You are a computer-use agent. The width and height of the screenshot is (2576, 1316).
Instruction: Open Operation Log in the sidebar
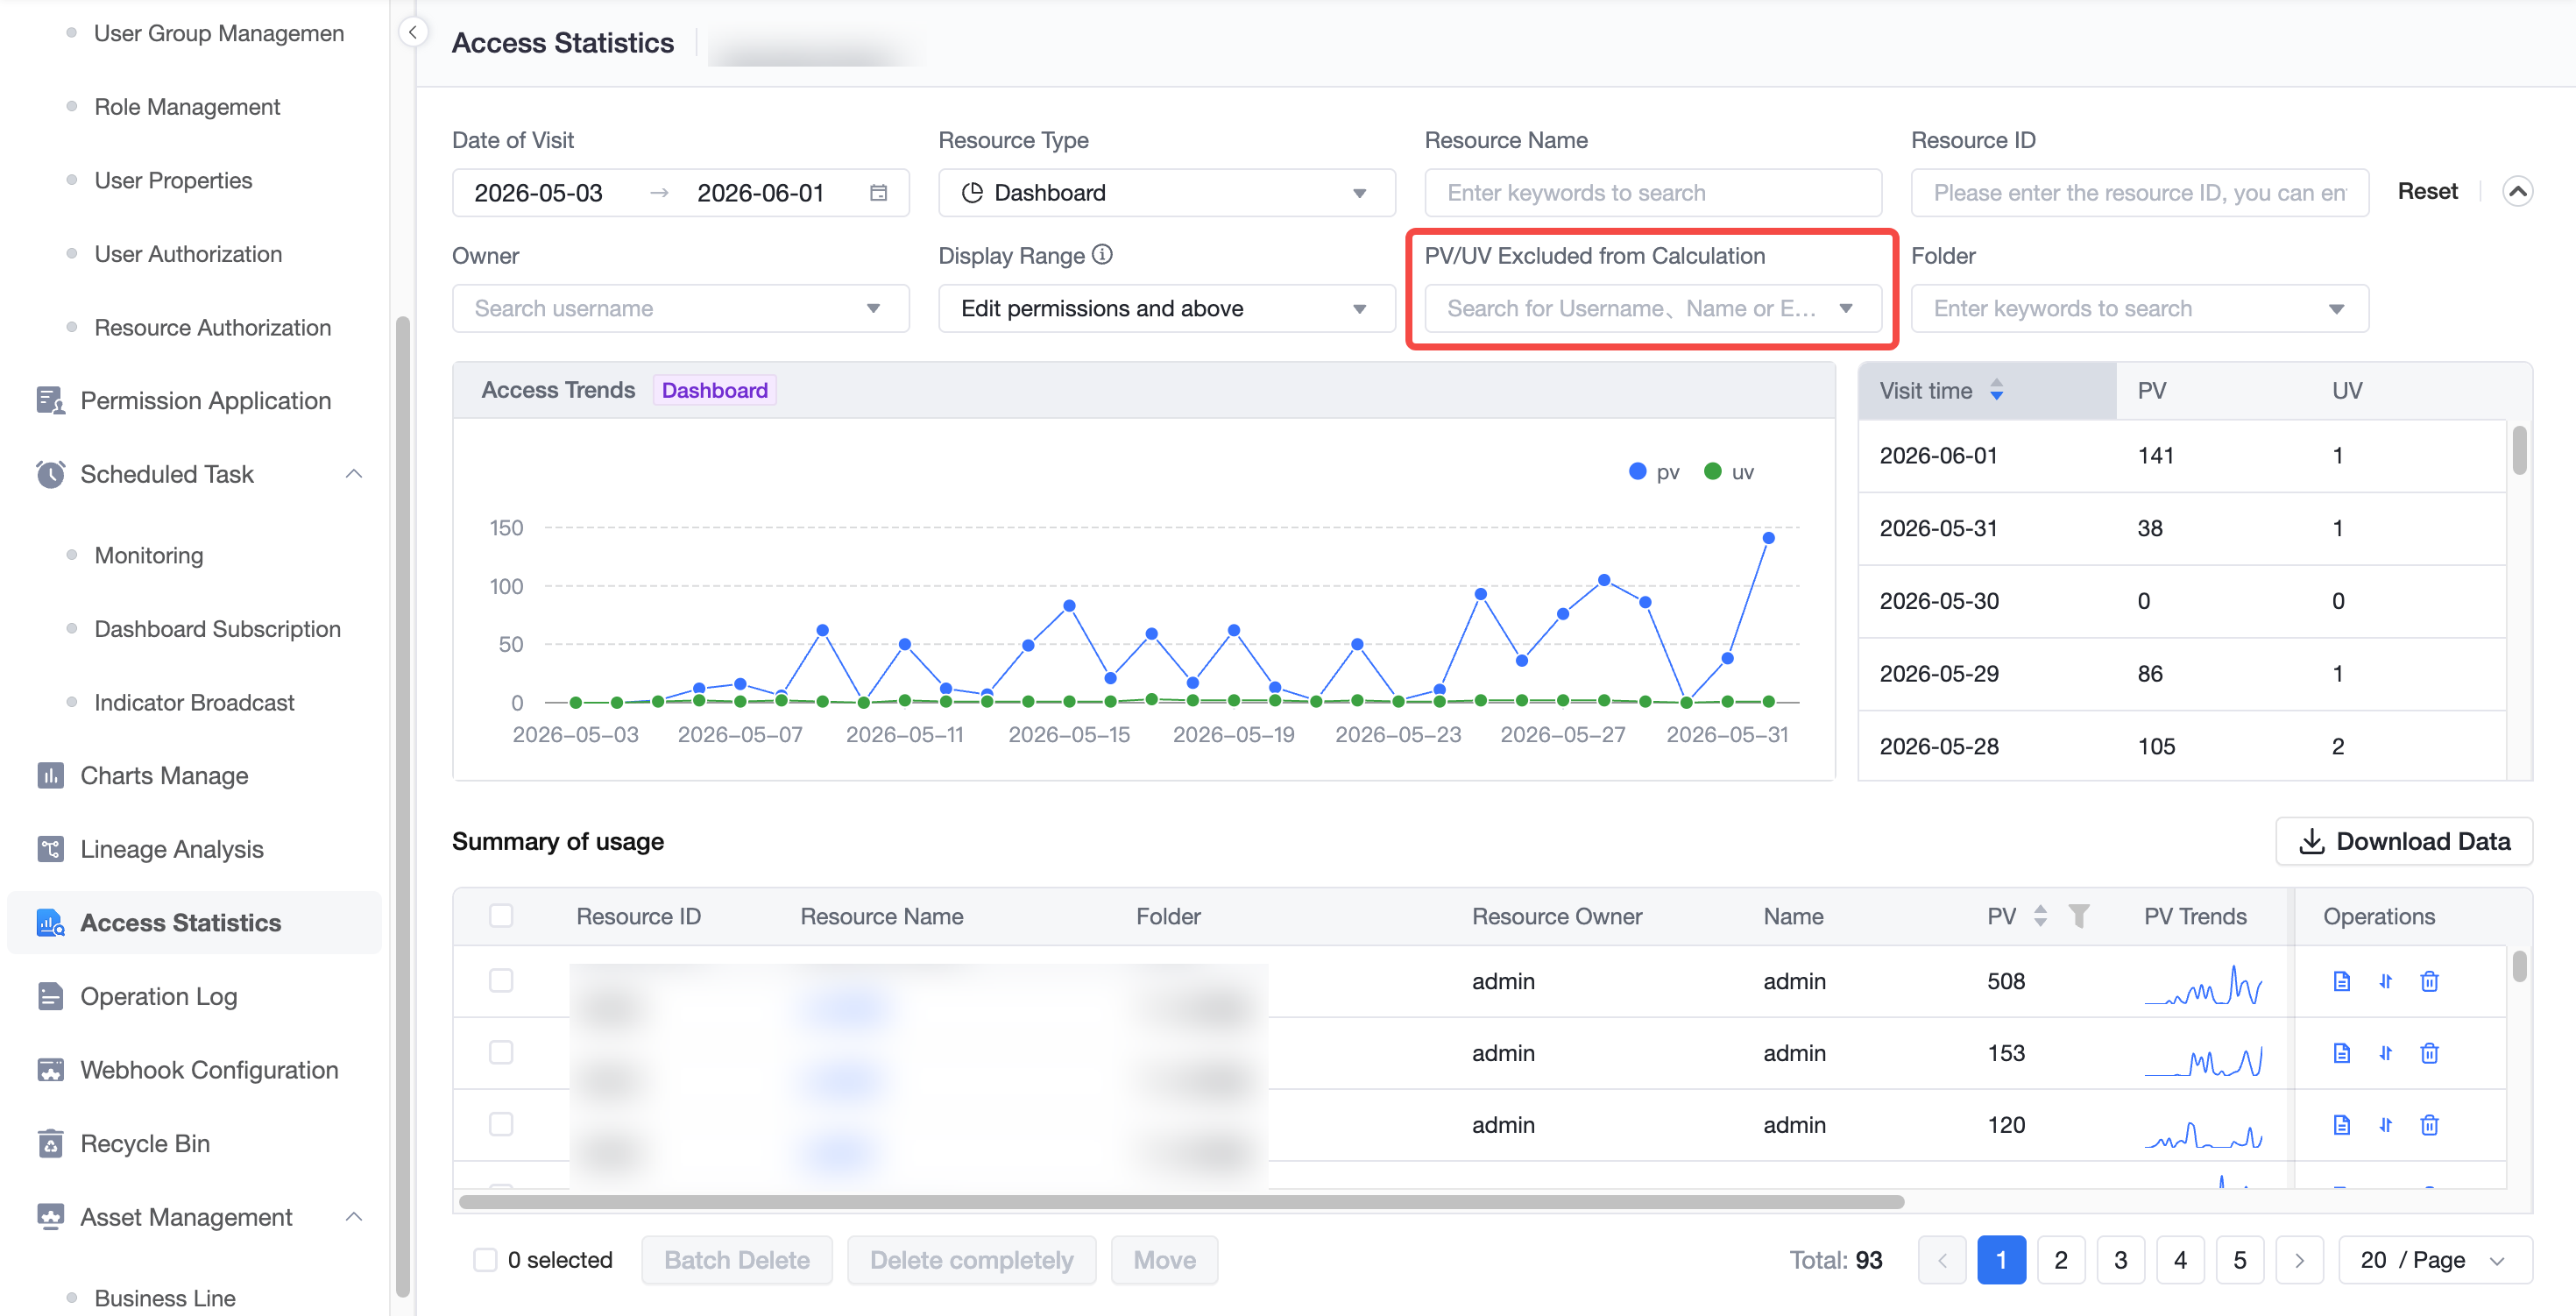(x=158, y=996)
